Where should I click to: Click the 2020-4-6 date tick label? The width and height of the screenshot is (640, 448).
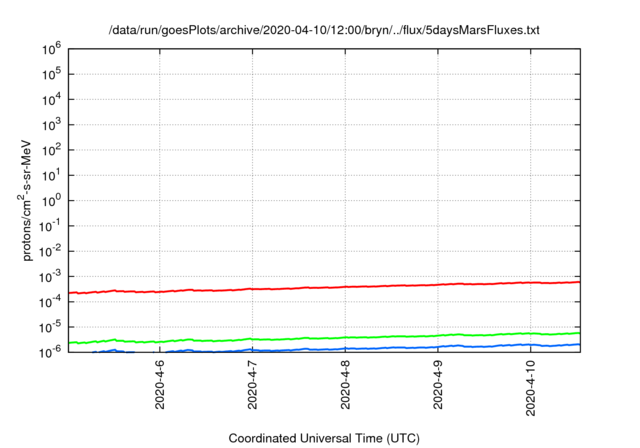click(160, 385)
